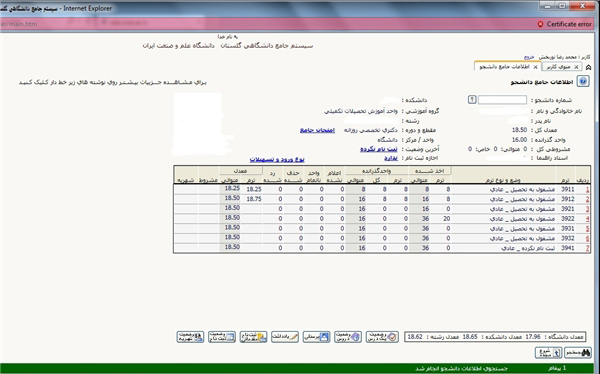Open the وضعیت شهریه tuition status button
600x374 pixels.
[x=190, y=337]
